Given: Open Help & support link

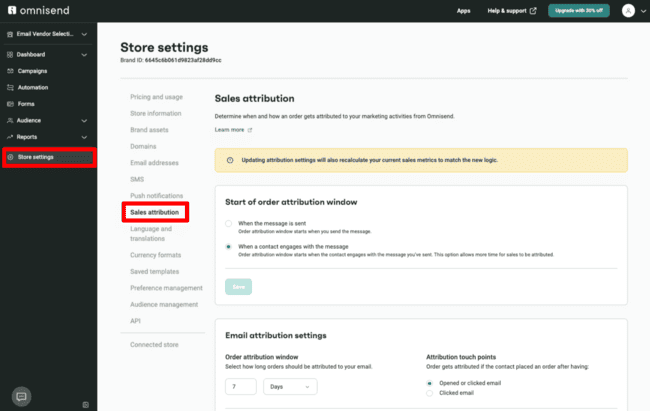Looking at the screenshot, I should [507, 11].
